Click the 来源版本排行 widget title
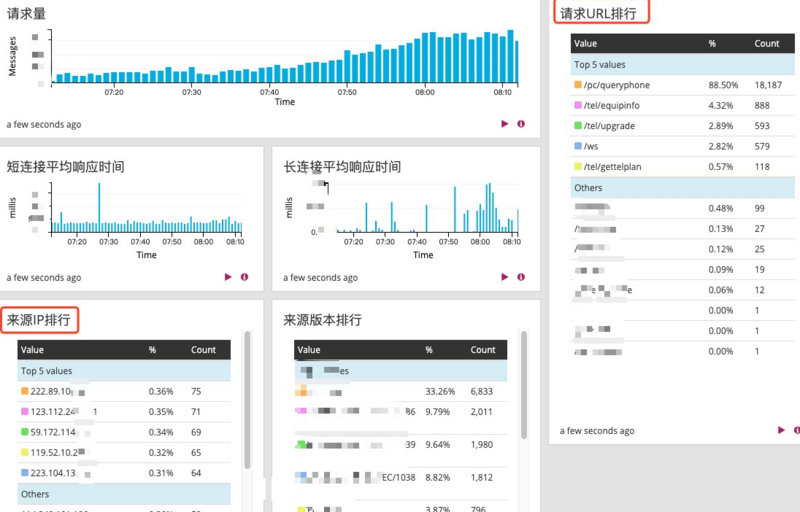 (322, 320)
